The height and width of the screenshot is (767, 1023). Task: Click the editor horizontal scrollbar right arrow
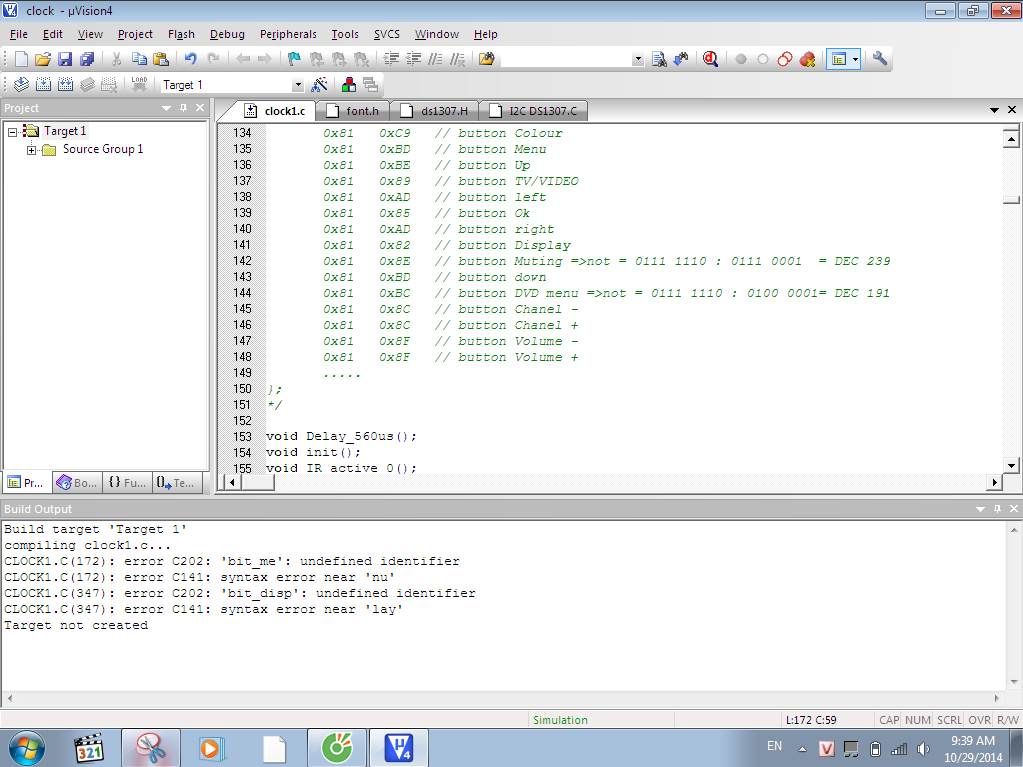pos(994,482)
